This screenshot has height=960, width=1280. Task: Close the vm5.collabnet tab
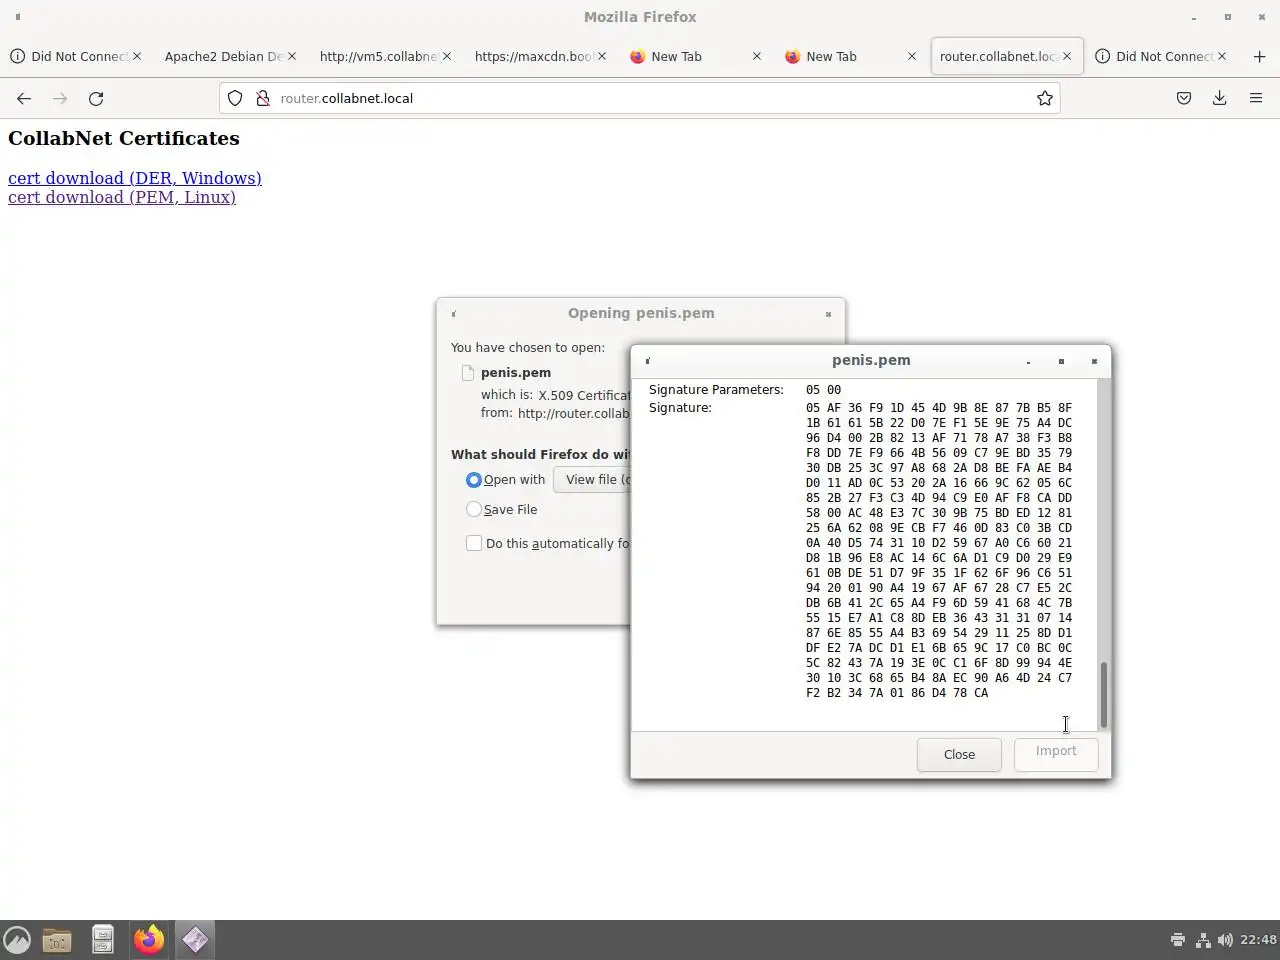[447, 56]
